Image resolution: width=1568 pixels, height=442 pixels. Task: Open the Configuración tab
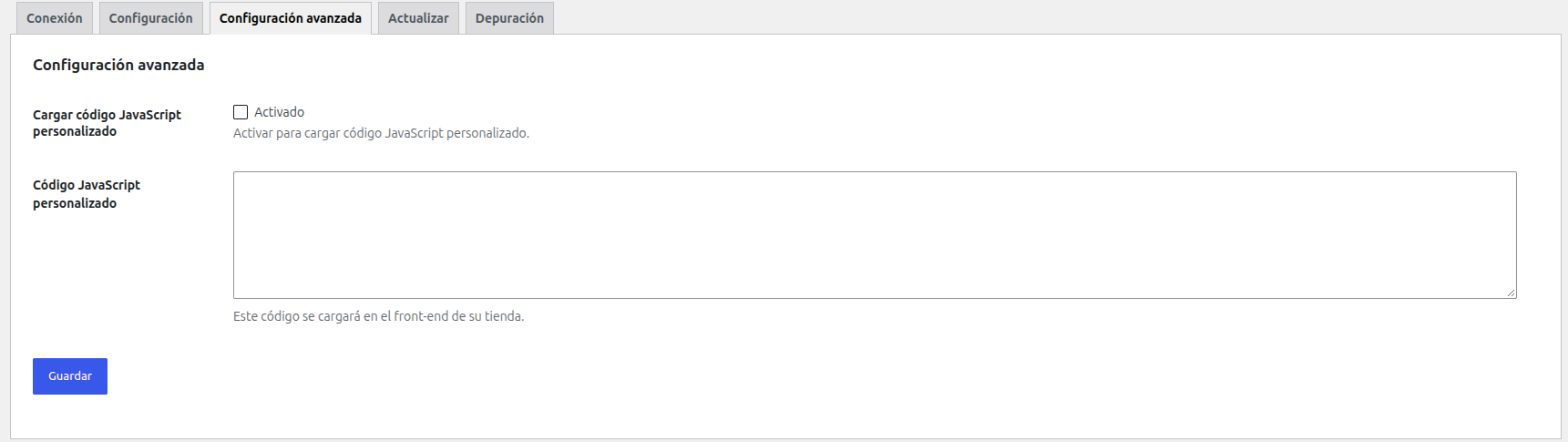coord(150,18)
